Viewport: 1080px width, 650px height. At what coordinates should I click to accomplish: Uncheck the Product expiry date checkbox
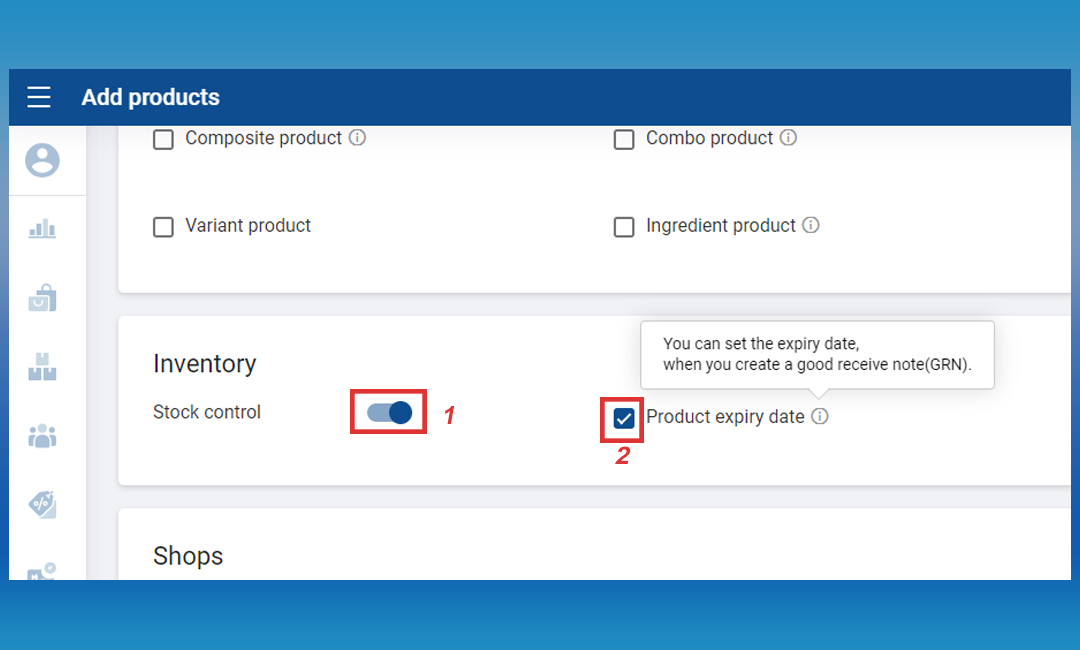[x=624, y=418]
